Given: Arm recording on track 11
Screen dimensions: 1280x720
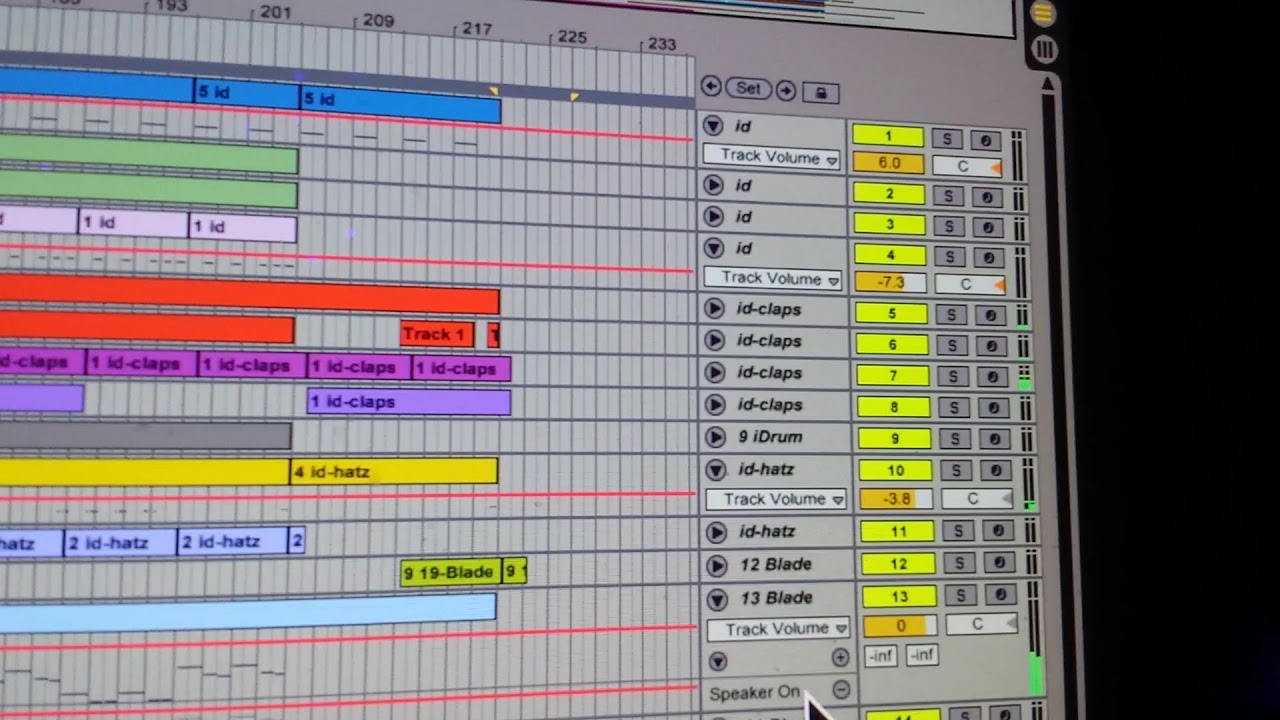Looking at the screenshot, I should pos(997,531).
